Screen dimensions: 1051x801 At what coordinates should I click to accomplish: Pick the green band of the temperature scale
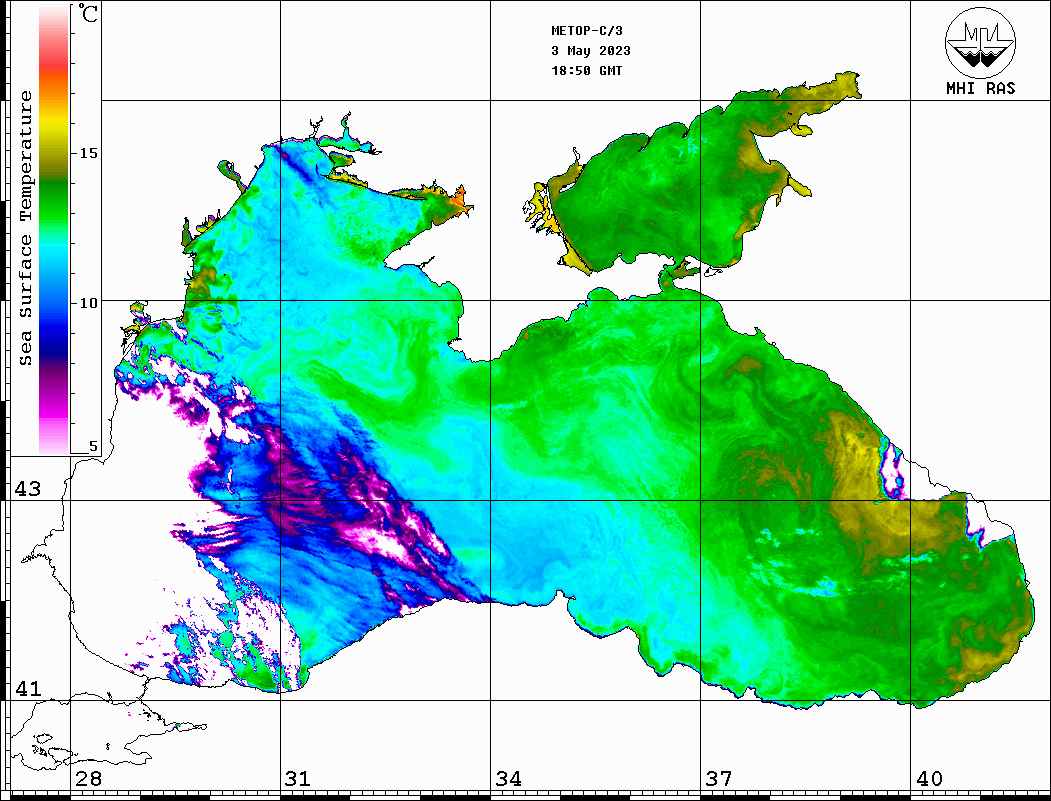(x=54, y=201)
